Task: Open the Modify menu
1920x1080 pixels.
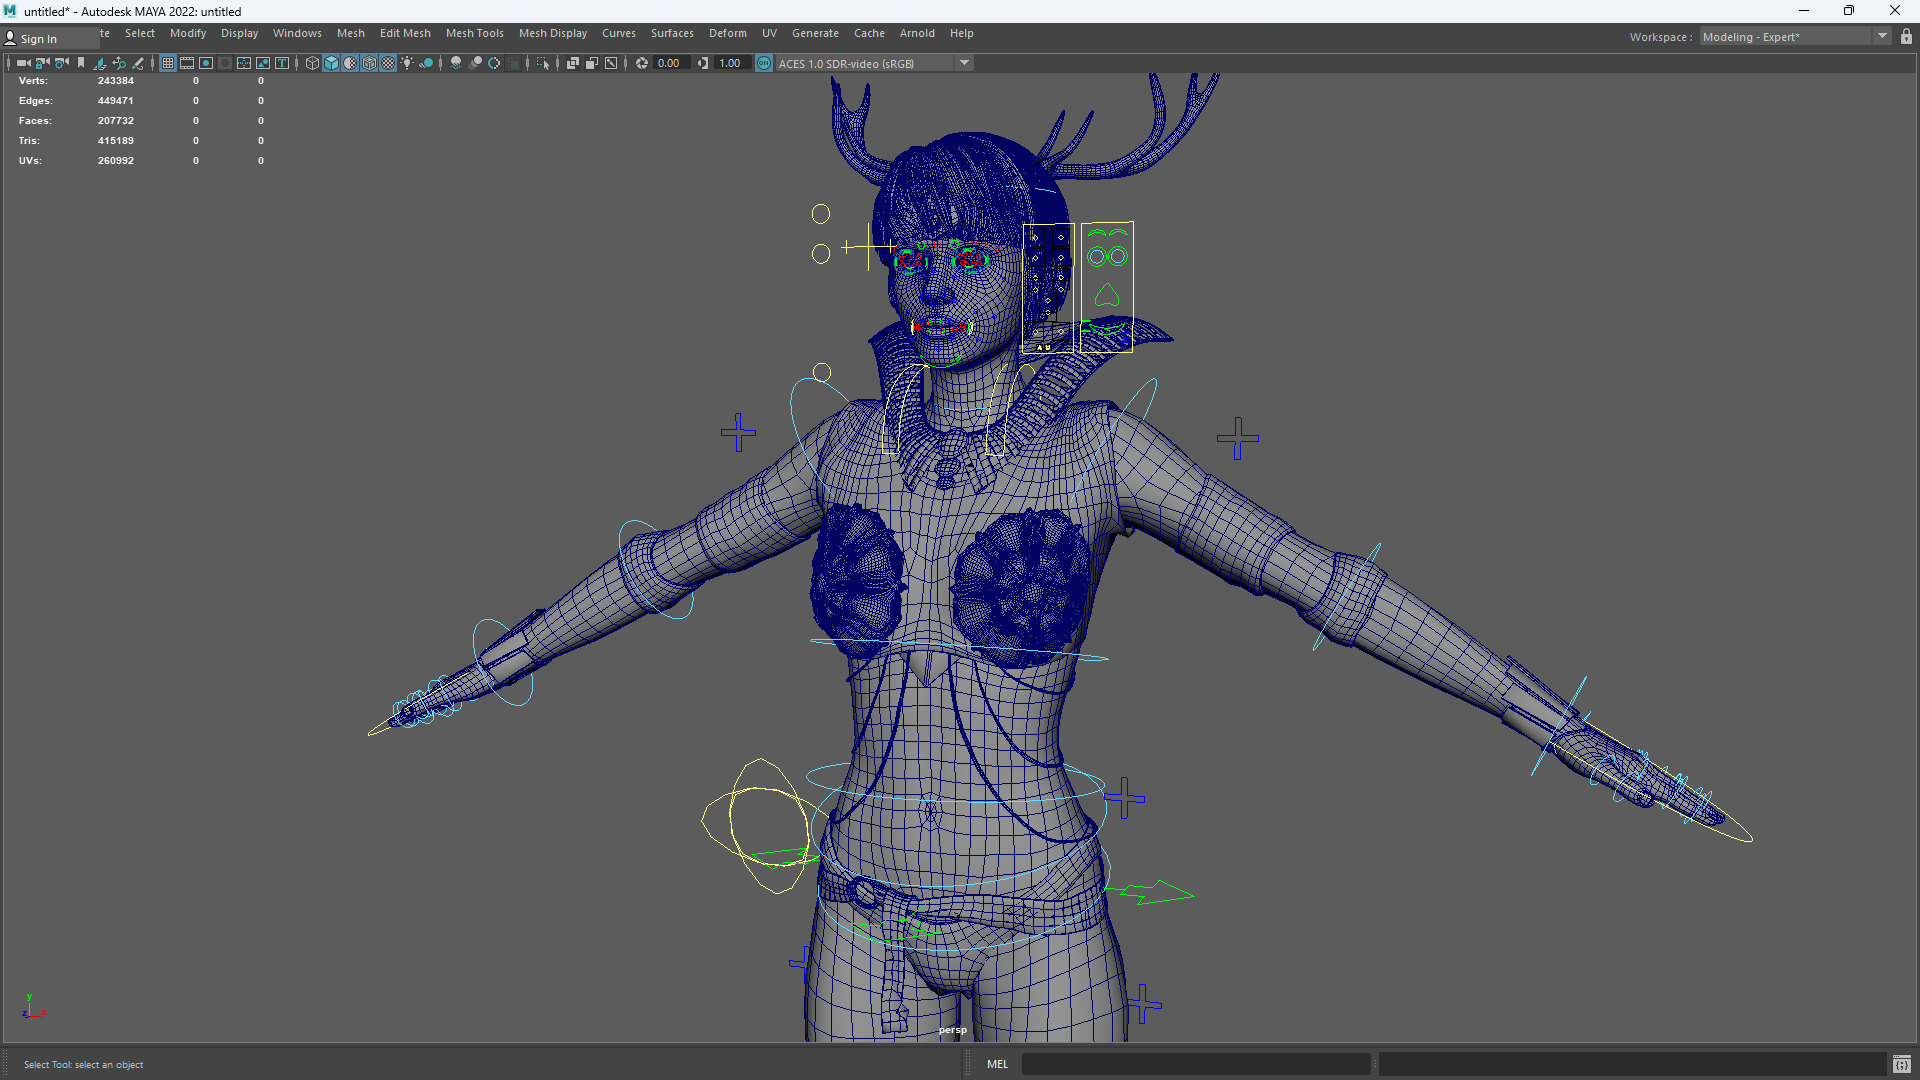Action: click(188, 33)
